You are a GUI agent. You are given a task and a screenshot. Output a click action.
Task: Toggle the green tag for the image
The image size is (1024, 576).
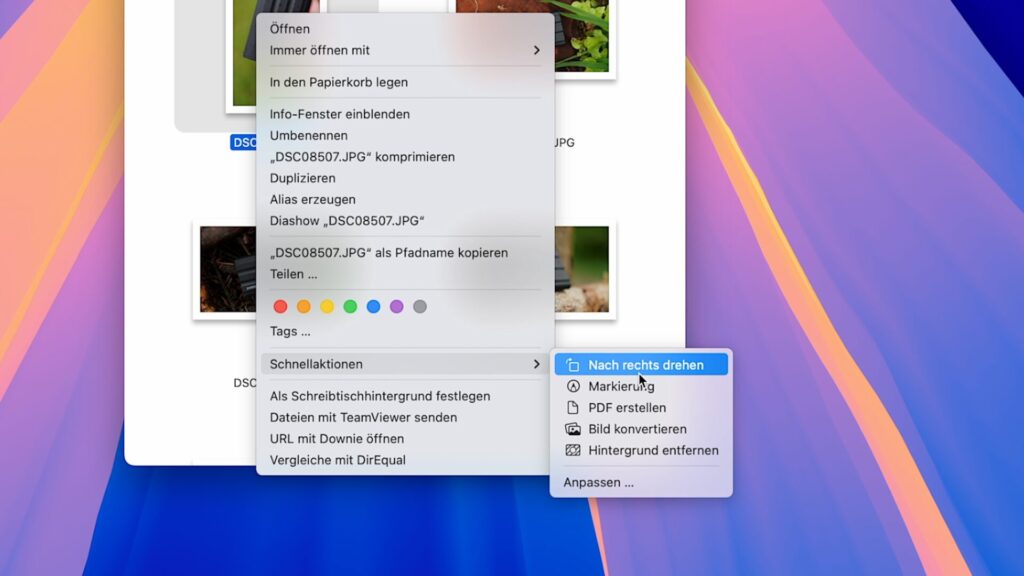[x=350, y=306]
